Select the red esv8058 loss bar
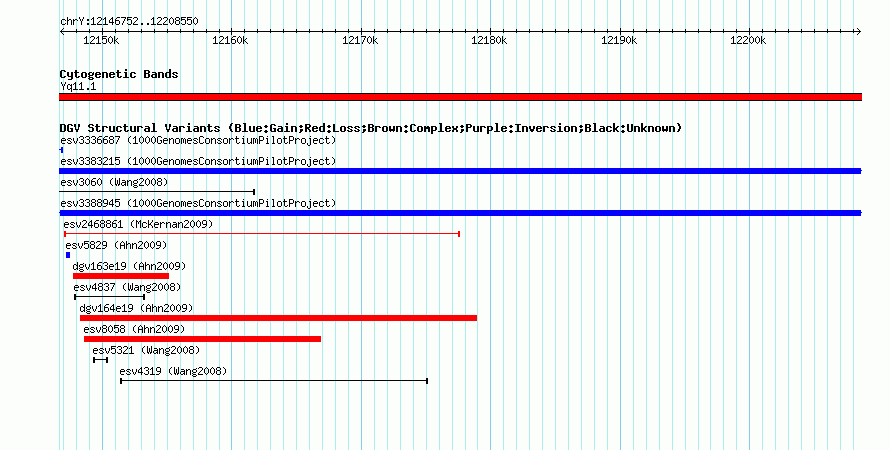The height and width of the screenshot is (450, 890). pos(203,339)
